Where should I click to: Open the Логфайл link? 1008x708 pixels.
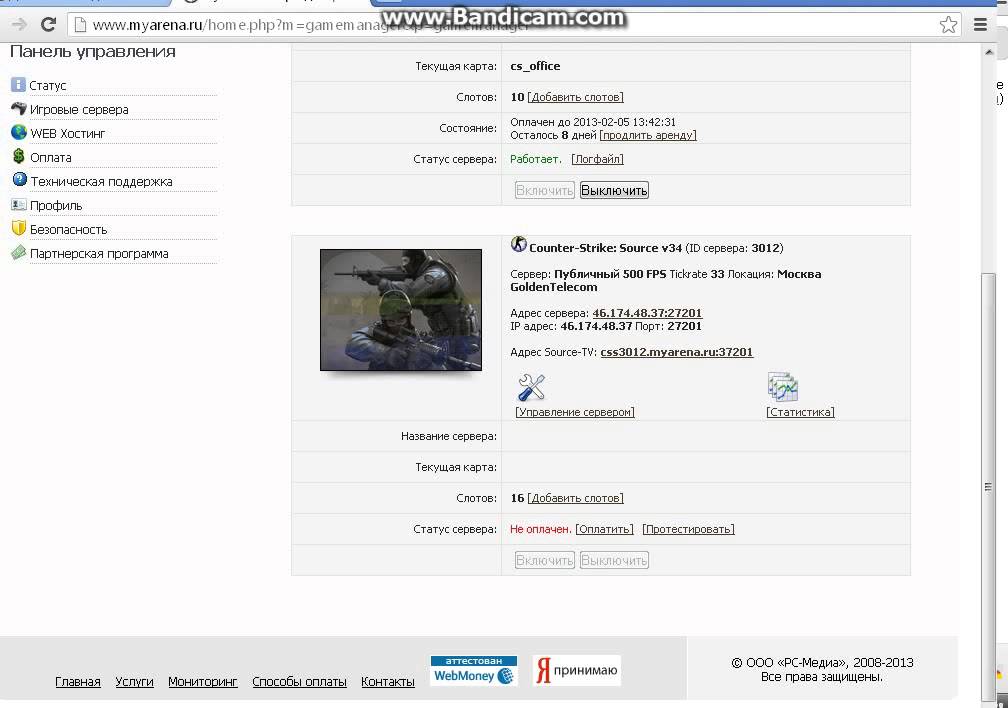click(x=597, y=159)
